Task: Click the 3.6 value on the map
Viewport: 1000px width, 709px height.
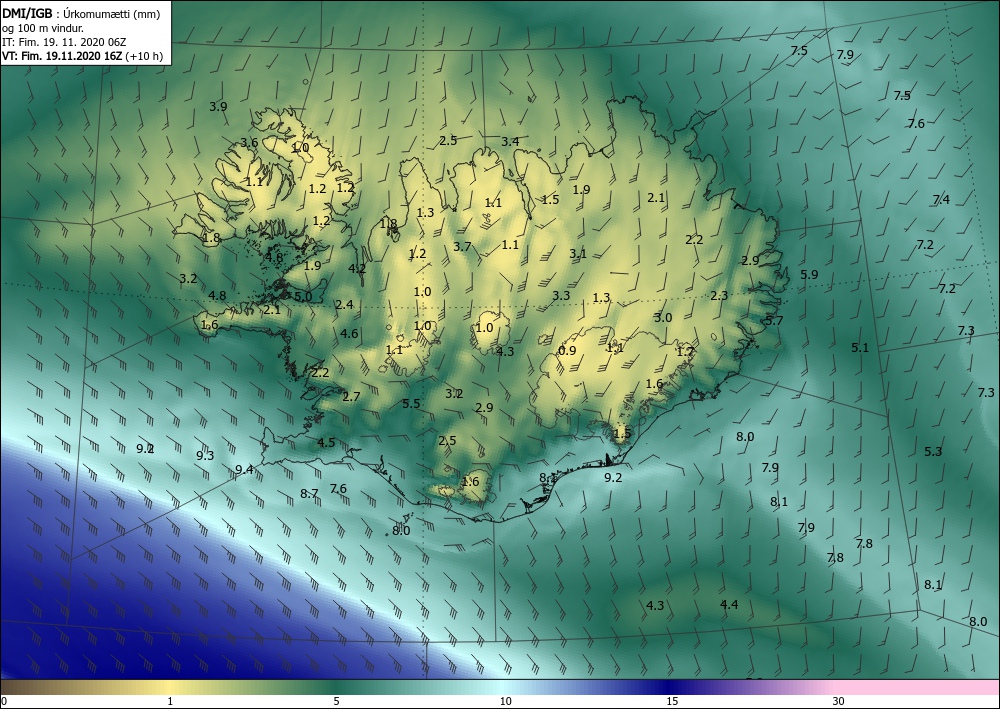Action: click(249, 142)
